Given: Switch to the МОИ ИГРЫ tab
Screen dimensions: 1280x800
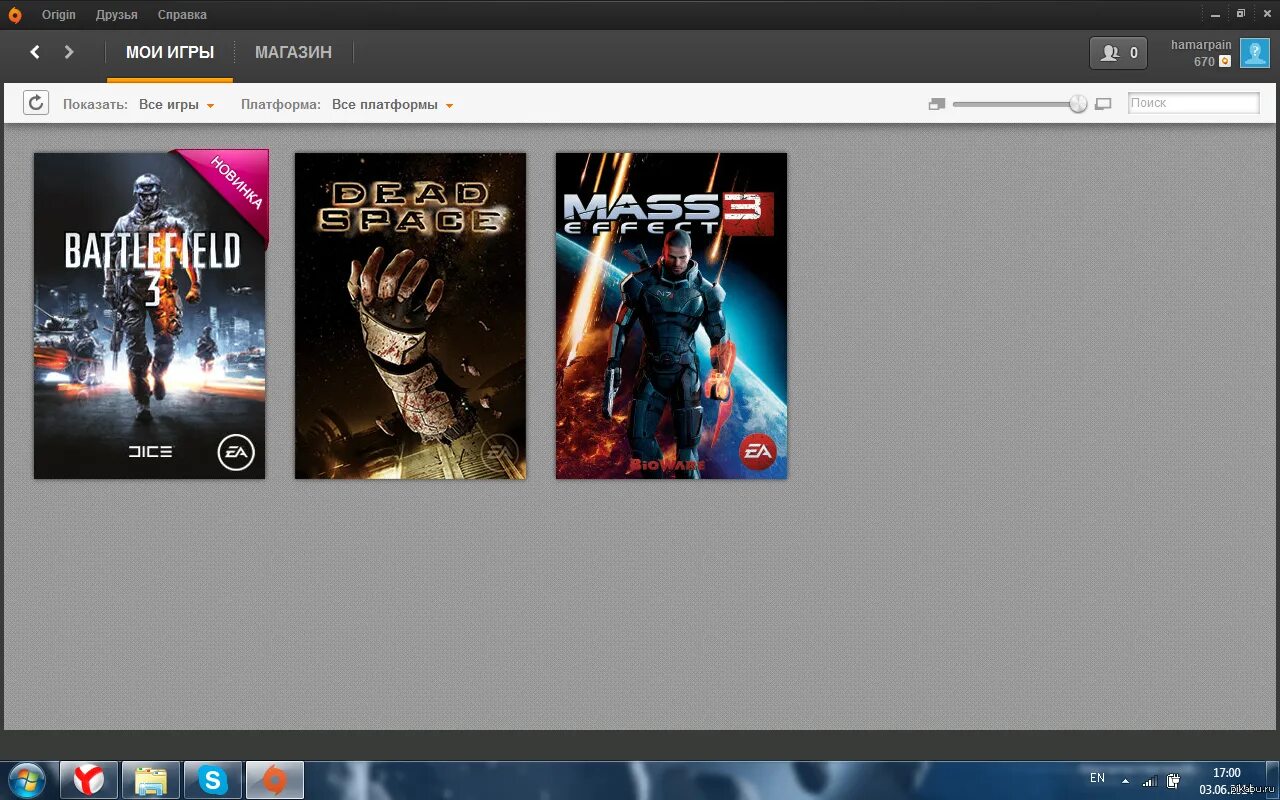Looking at the screenshot, I should [x=170, y=53].
